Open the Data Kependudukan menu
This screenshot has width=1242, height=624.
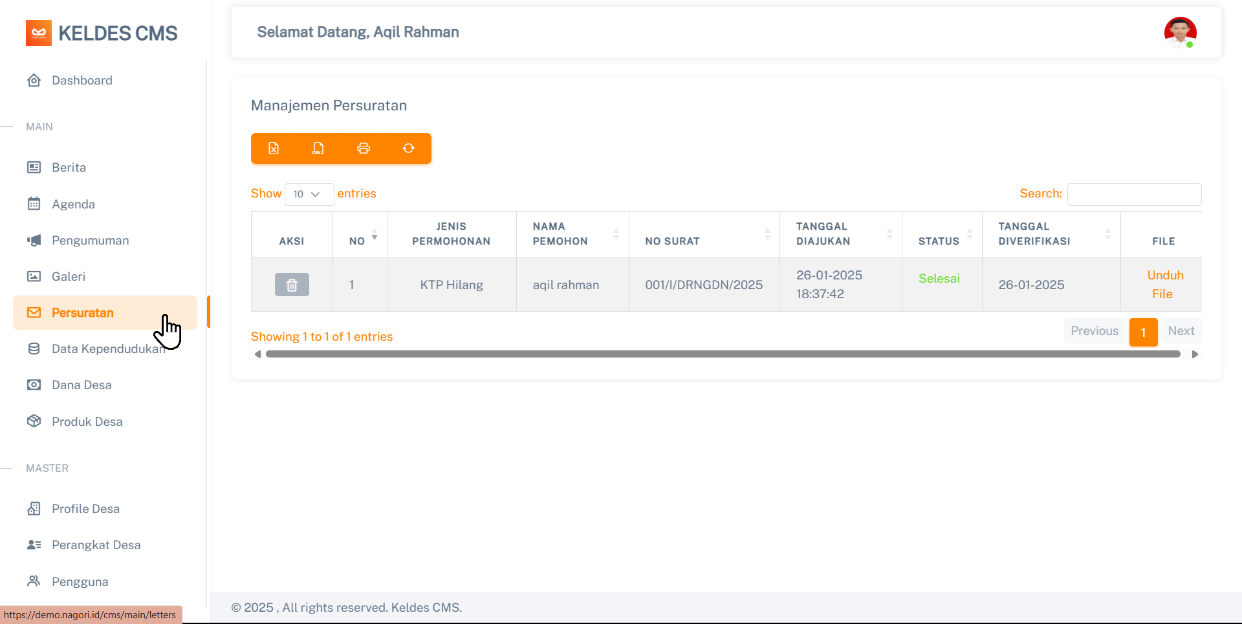(107, 348)
